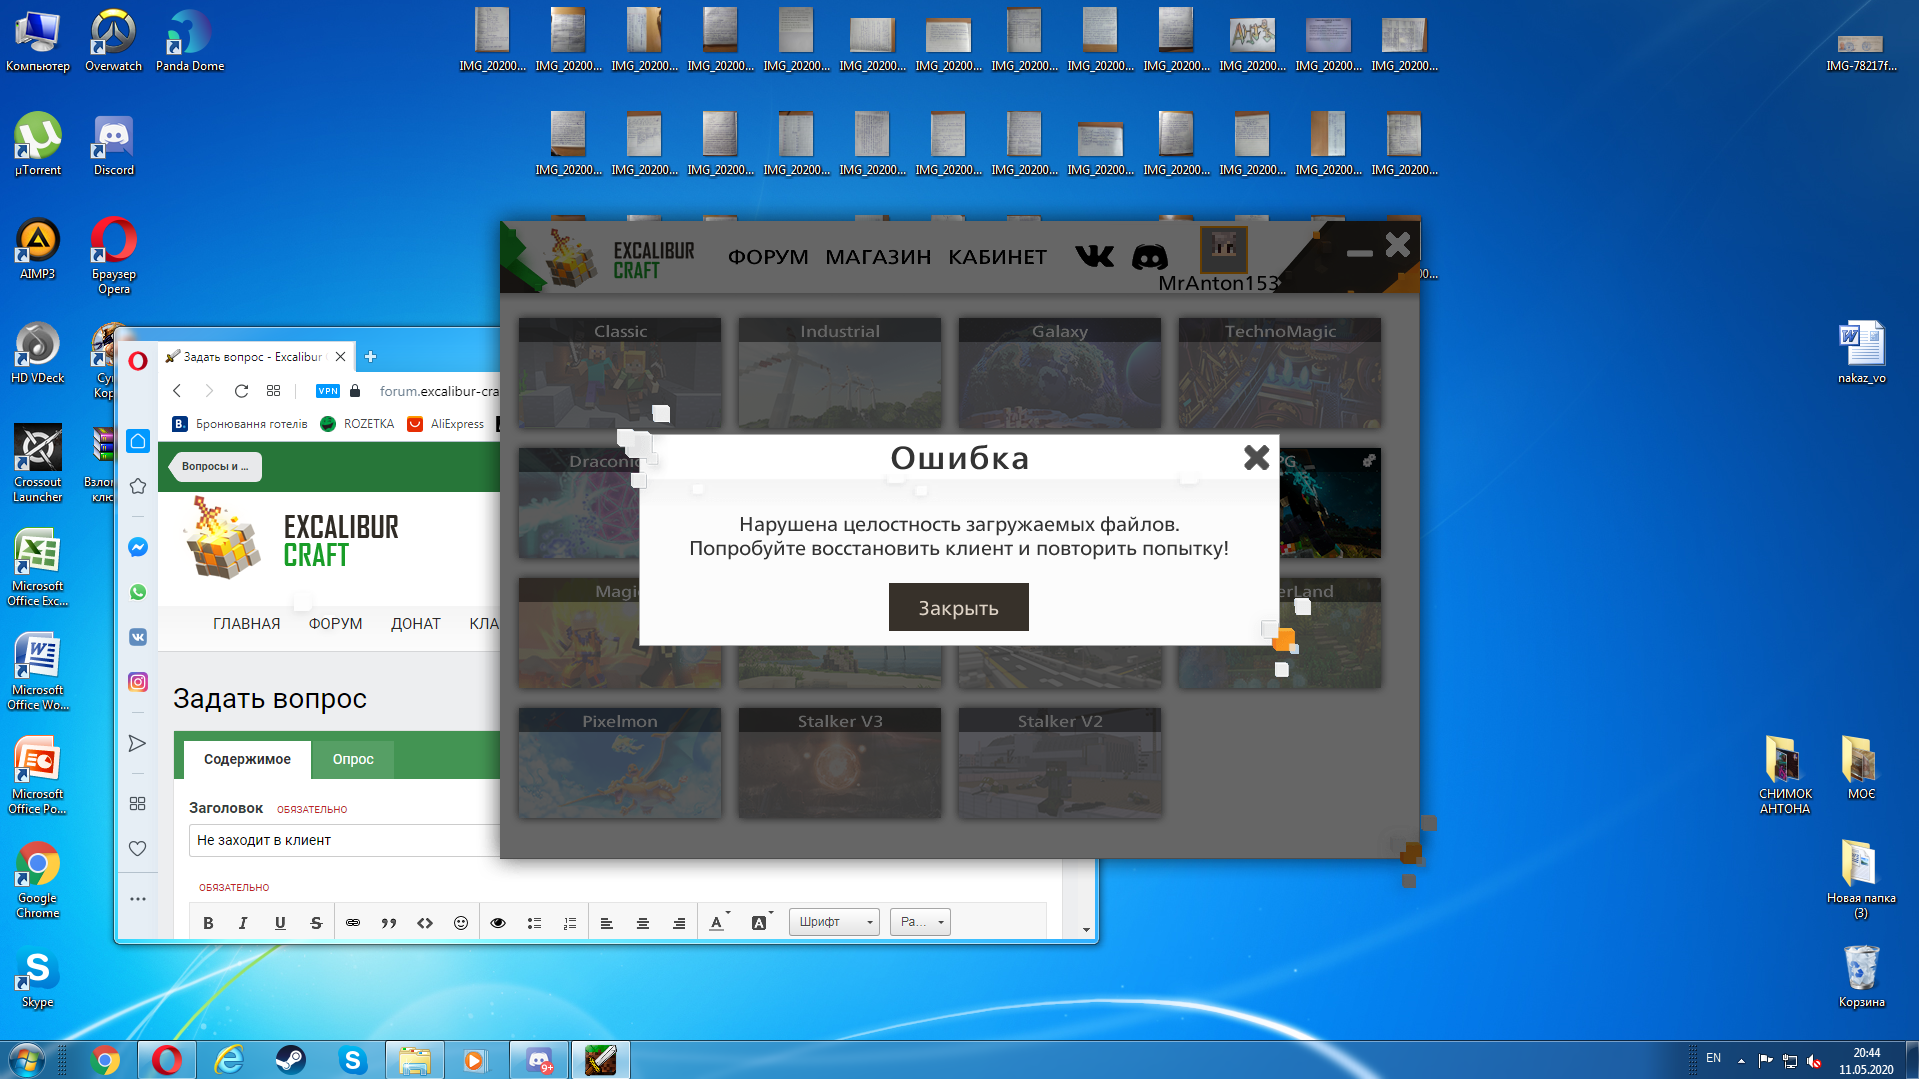Viewport: 1919px width, 1079px height.
Task: Toggle italic formatting in the editor
Action: tap(243, 923)
